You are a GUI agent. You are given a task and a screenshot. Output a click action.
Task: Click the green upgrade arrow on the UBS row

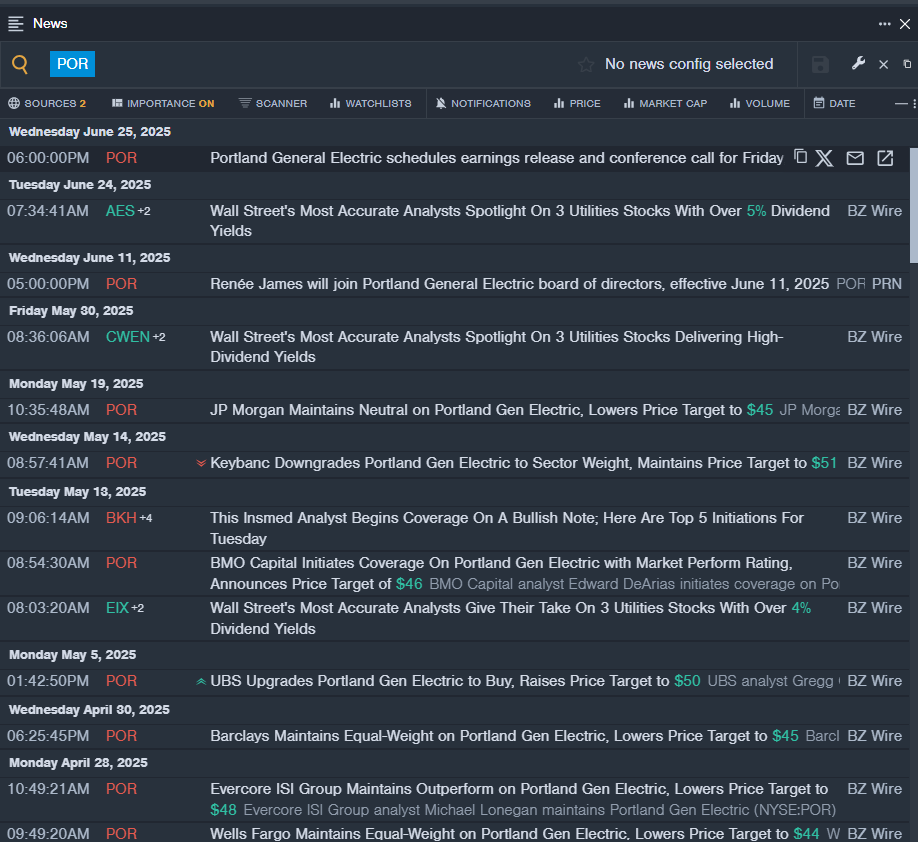coord(201,681)
